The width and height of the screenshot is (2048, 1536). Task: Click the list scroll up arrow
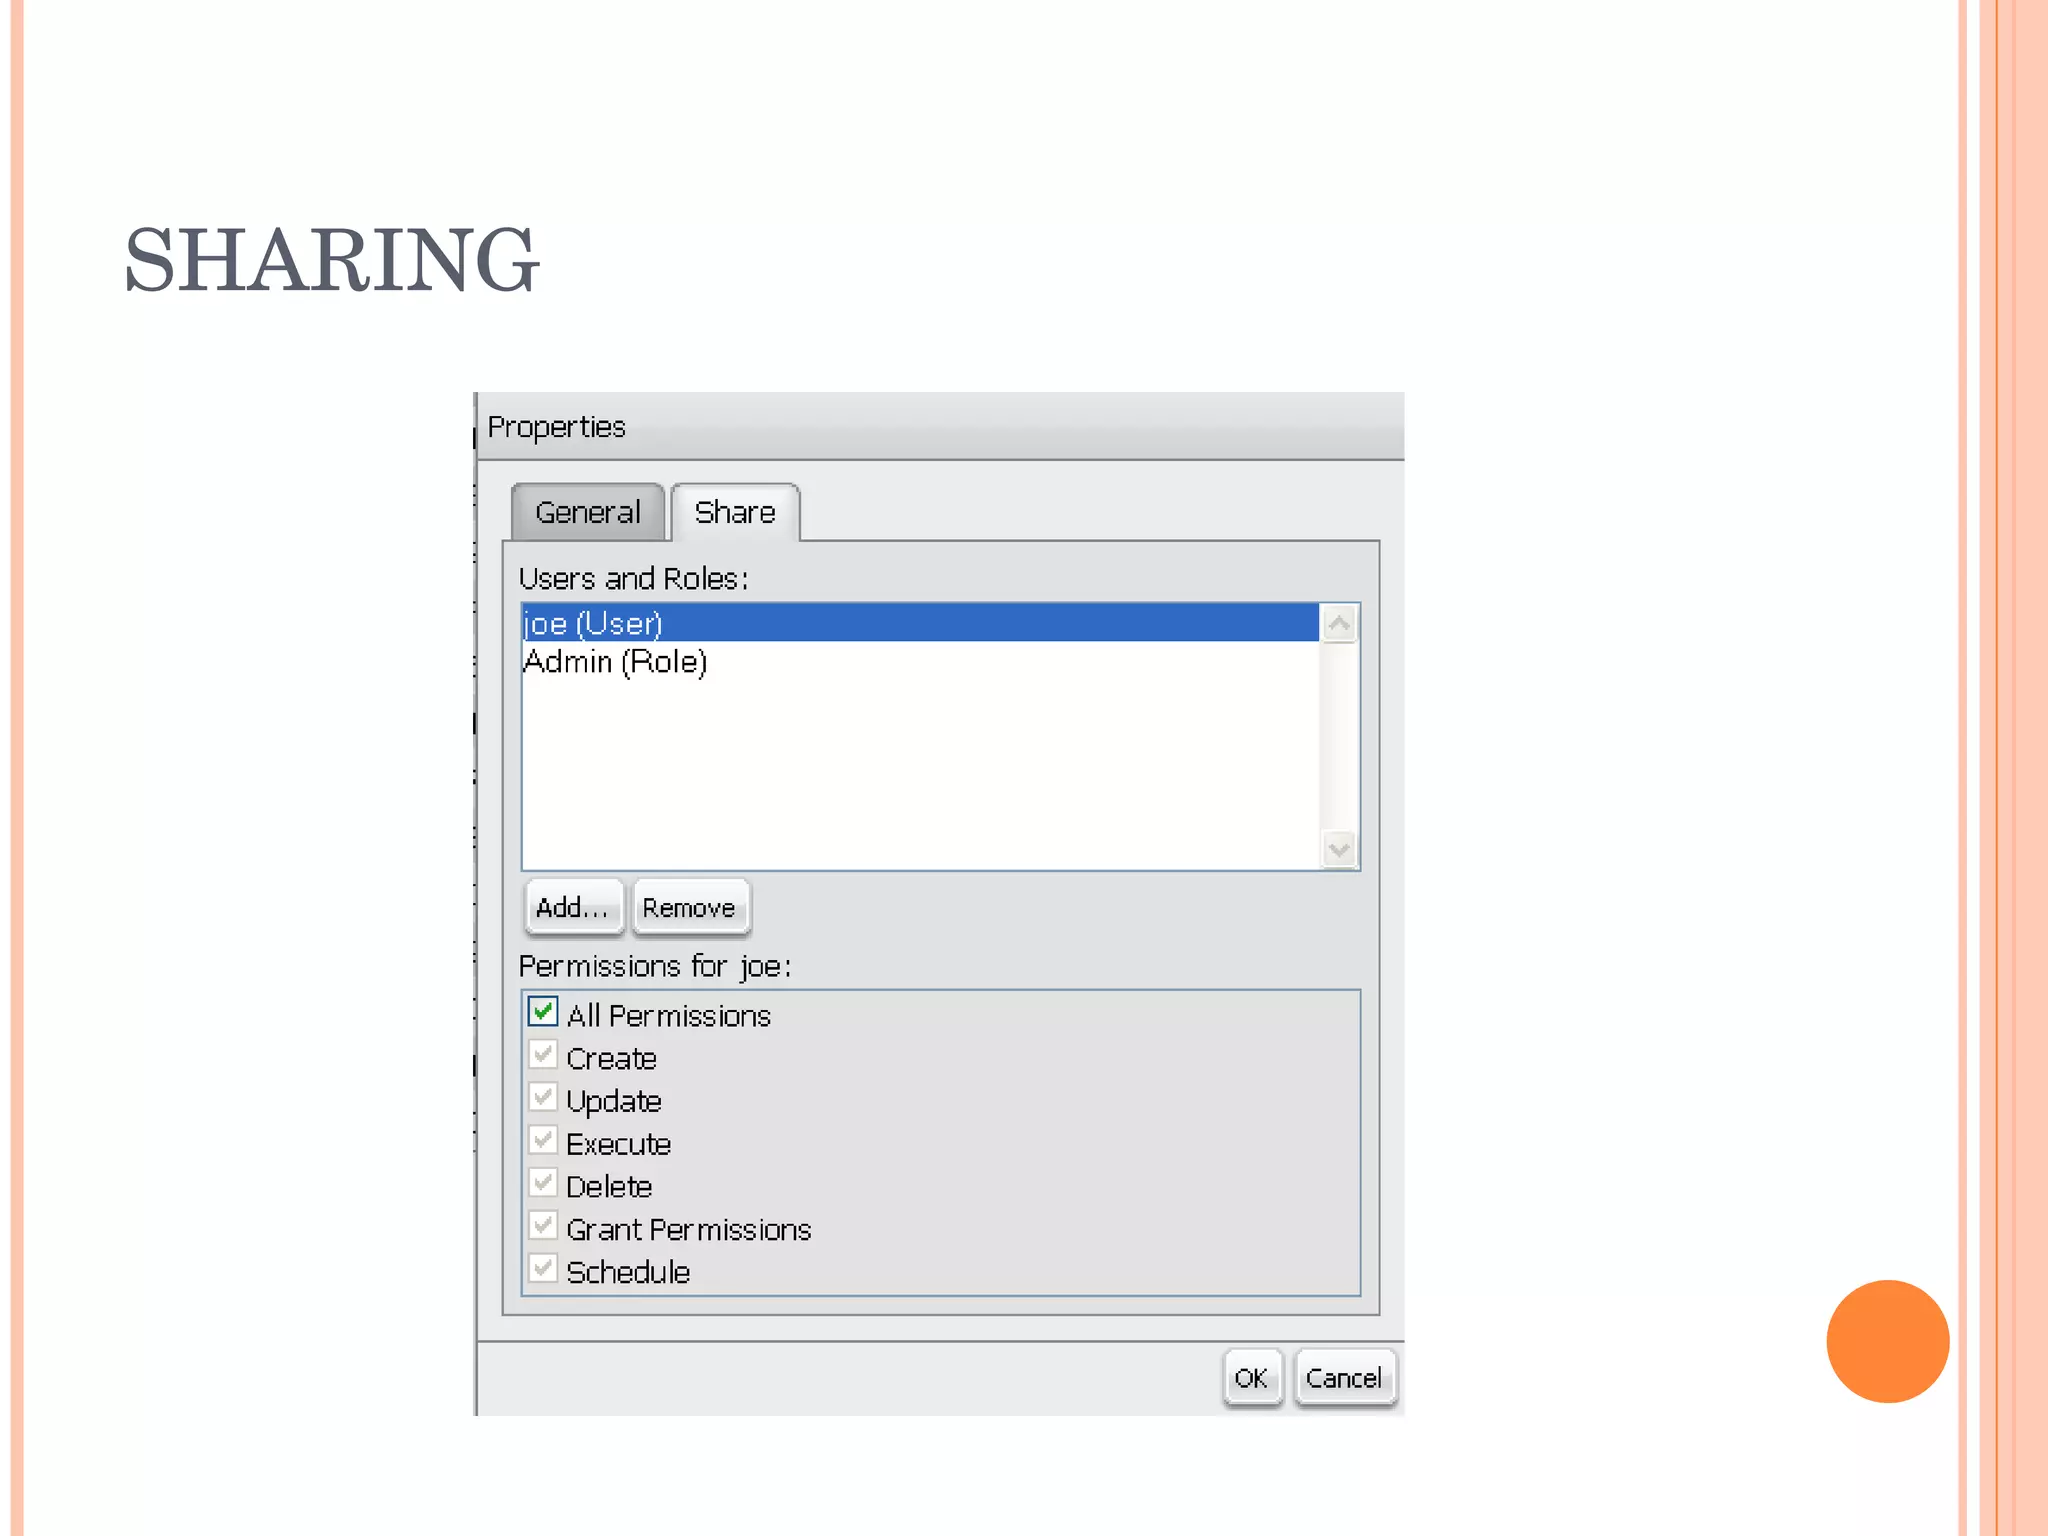(1339, 625)
